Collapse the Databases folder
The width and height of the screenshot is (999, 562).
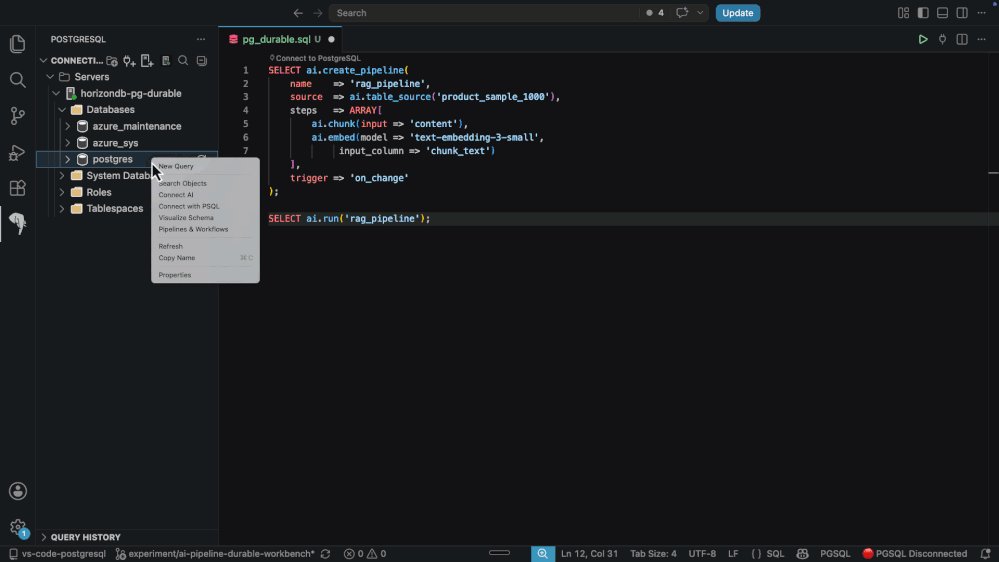pyautogui.click(x=62, y=110)
